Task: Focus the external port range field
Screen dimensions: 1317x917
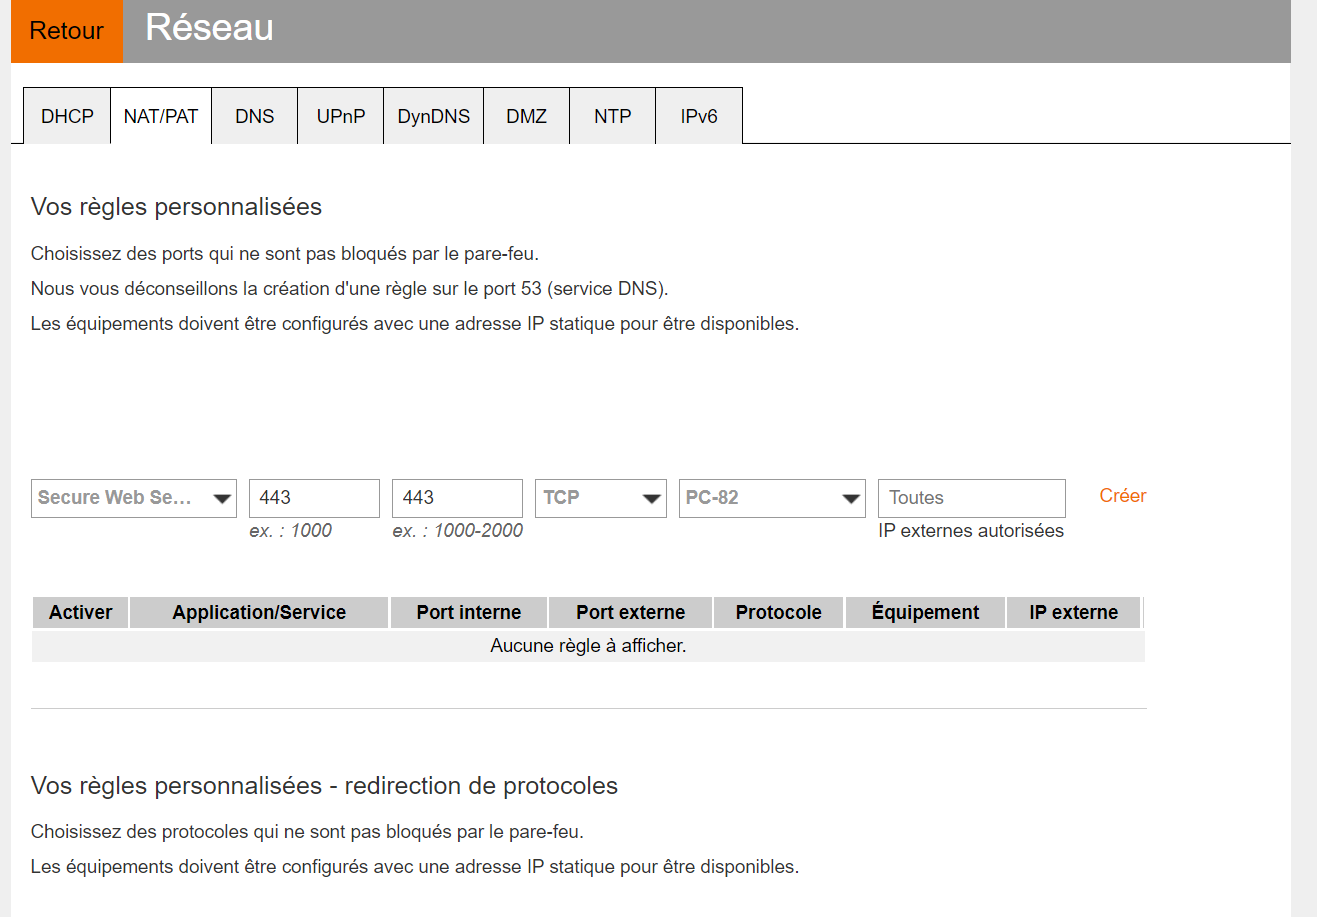Action: 457,498
